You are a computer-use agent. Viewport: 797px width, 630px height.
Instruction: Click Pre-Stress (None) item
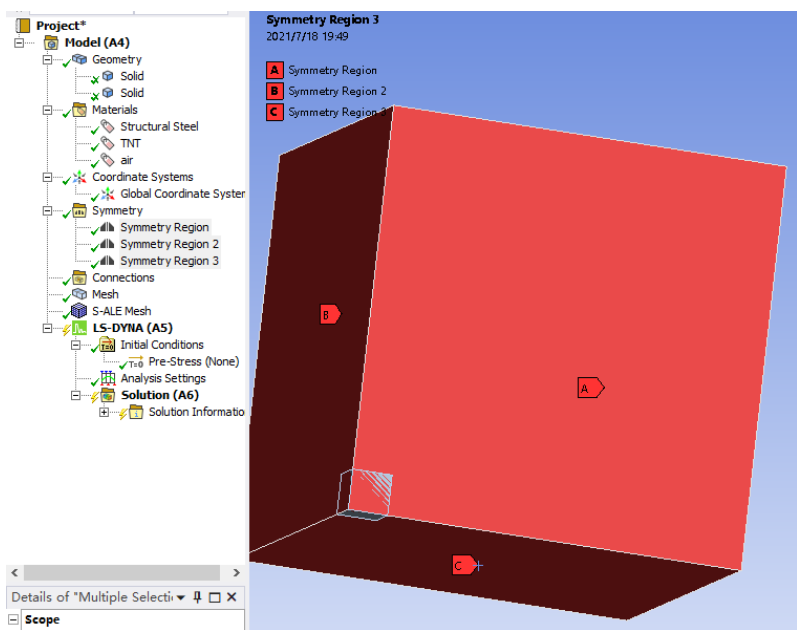193,361
